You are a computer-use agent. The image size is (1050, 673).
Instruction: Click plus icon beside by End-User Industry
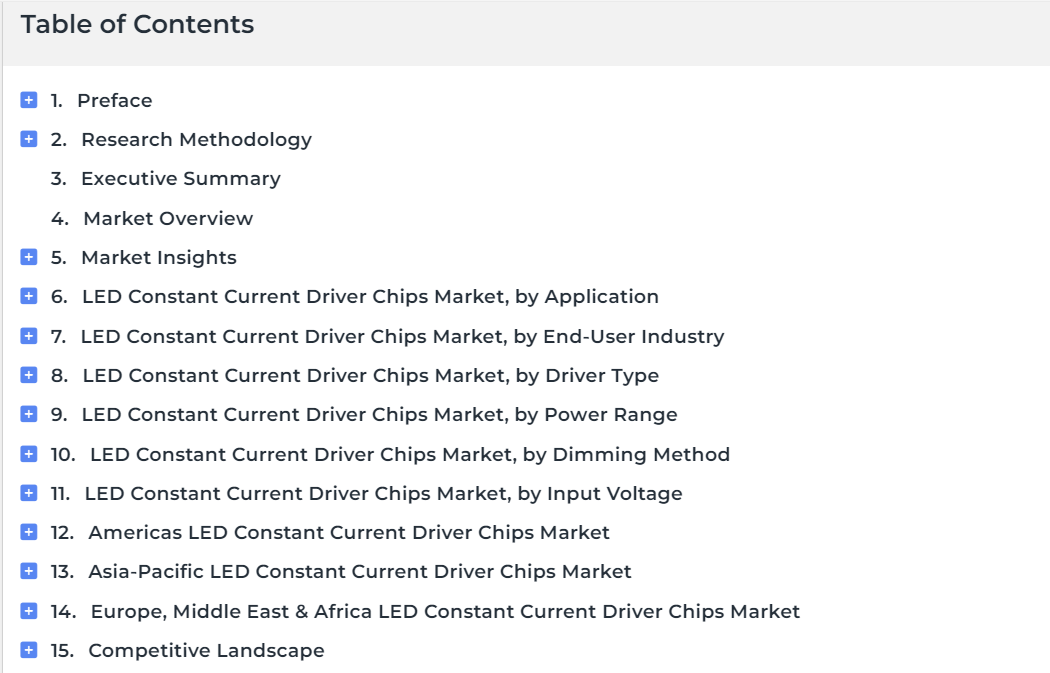pyautogui.click(x=29, y=335)
